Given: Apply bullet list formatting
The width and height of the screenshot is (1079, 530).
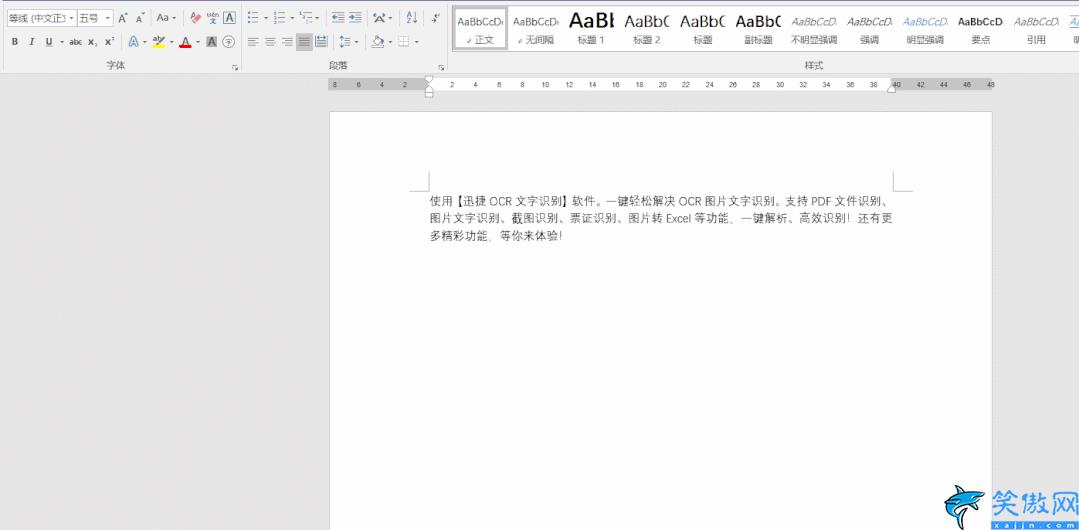Looking at the screenshot, I should (253, 18).
